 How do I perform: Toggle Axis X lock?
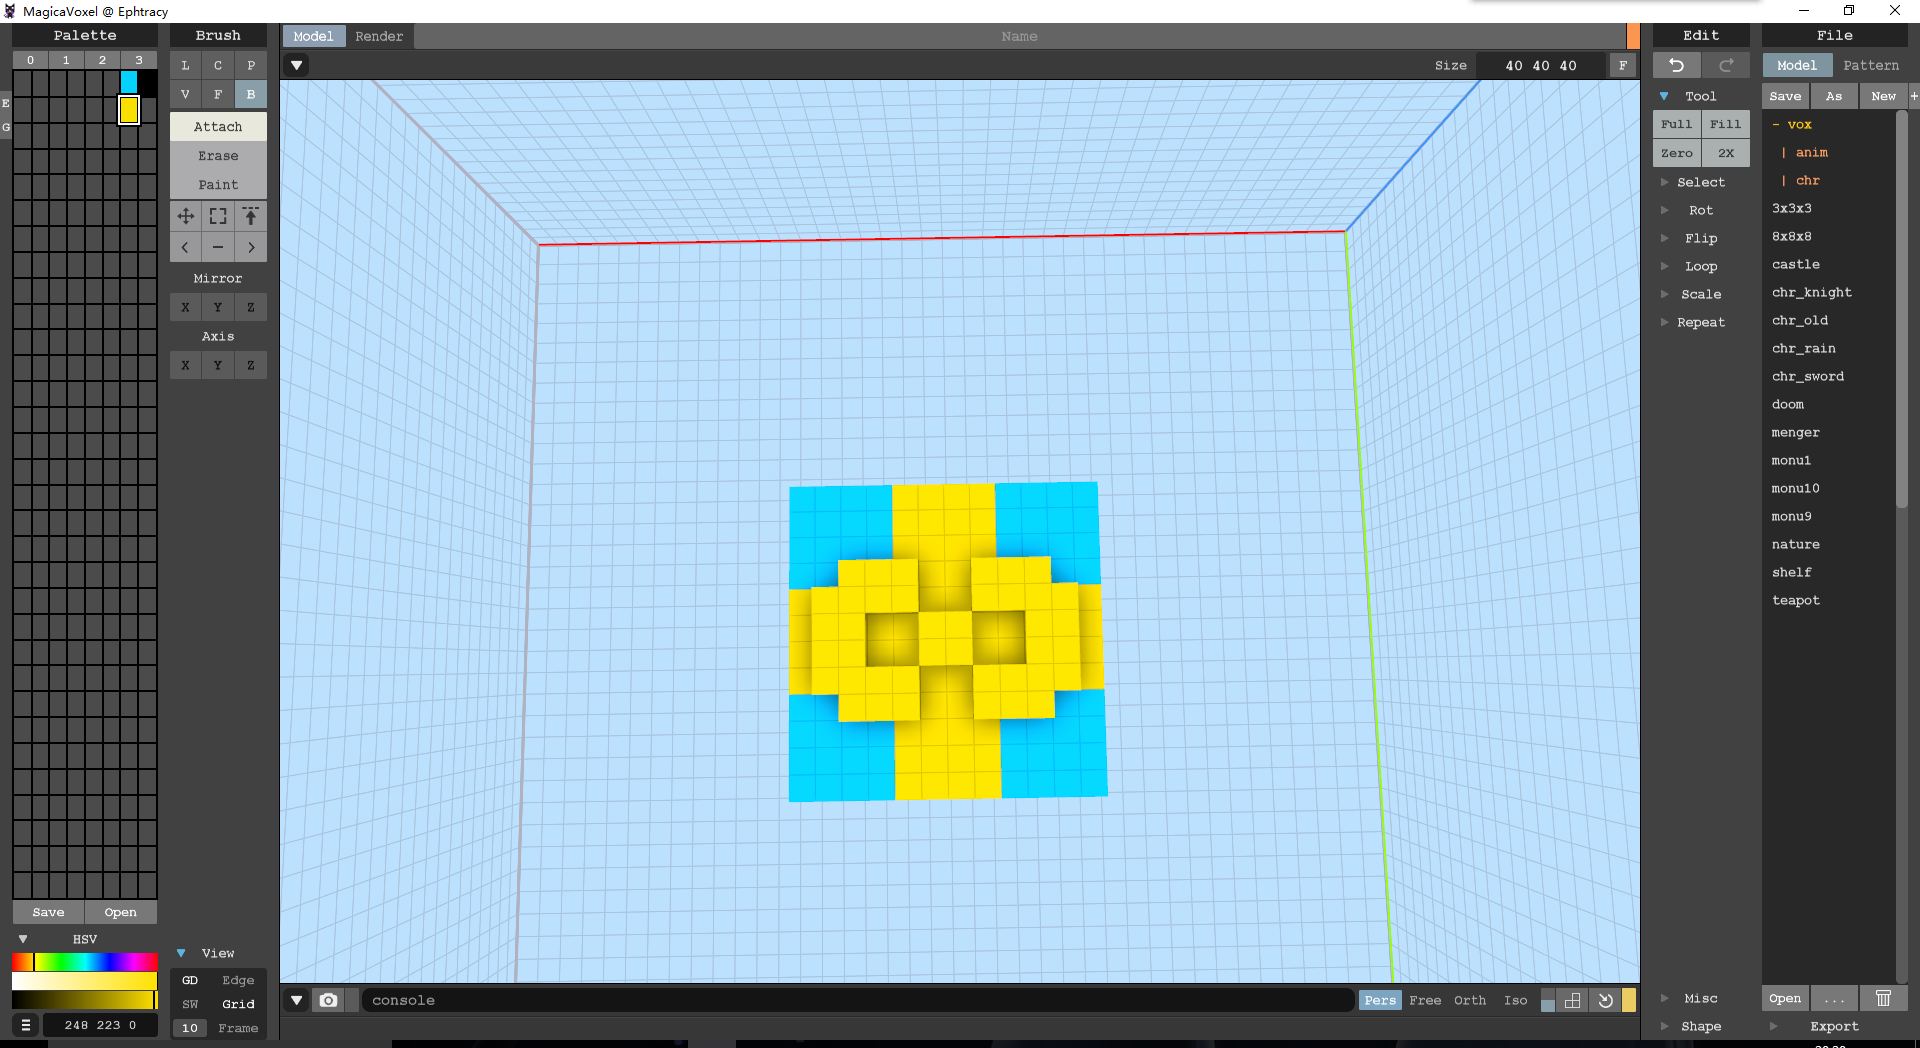(185, 365)
